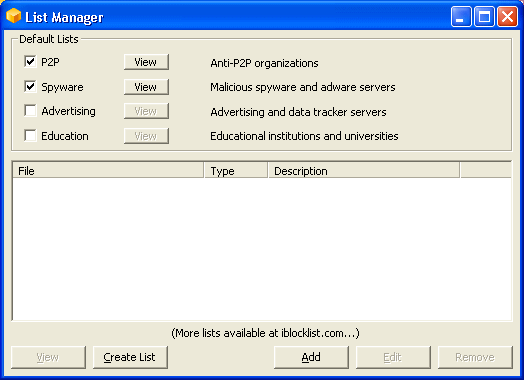View the Spyware list contents

pos(146,87)
